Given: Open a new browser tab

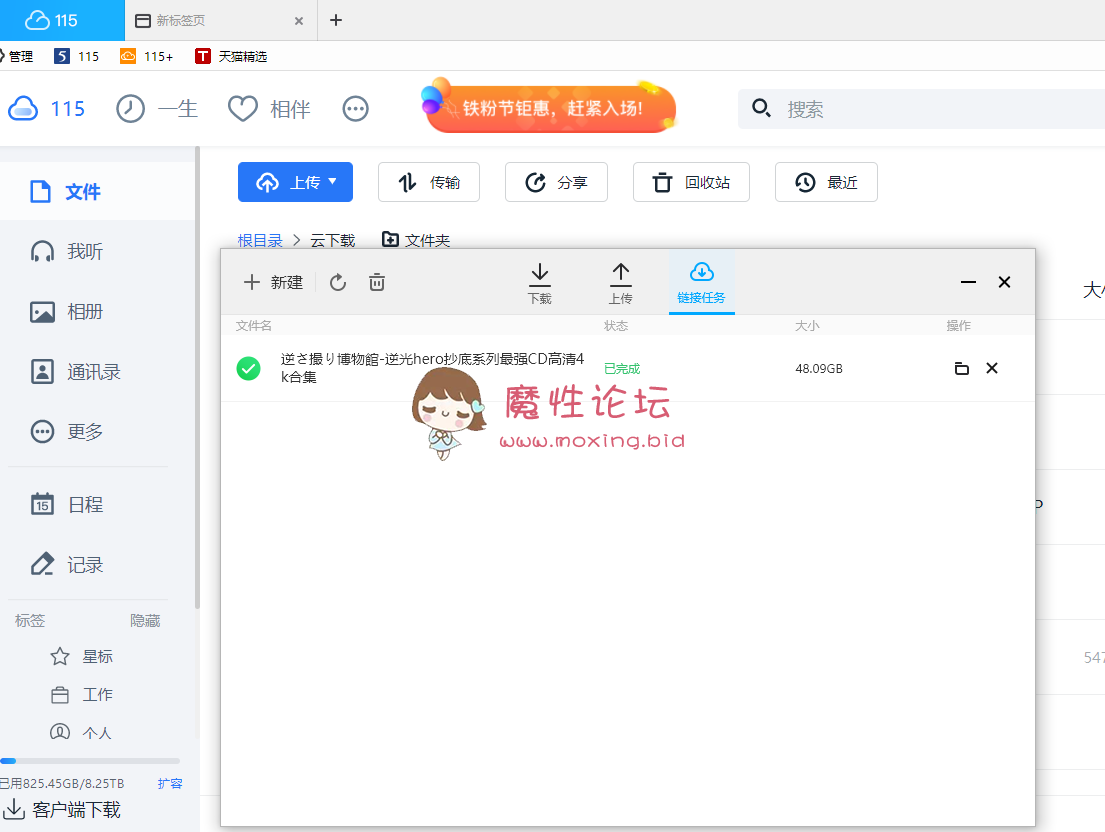Looking at the screenshot, I should (336, 20).
